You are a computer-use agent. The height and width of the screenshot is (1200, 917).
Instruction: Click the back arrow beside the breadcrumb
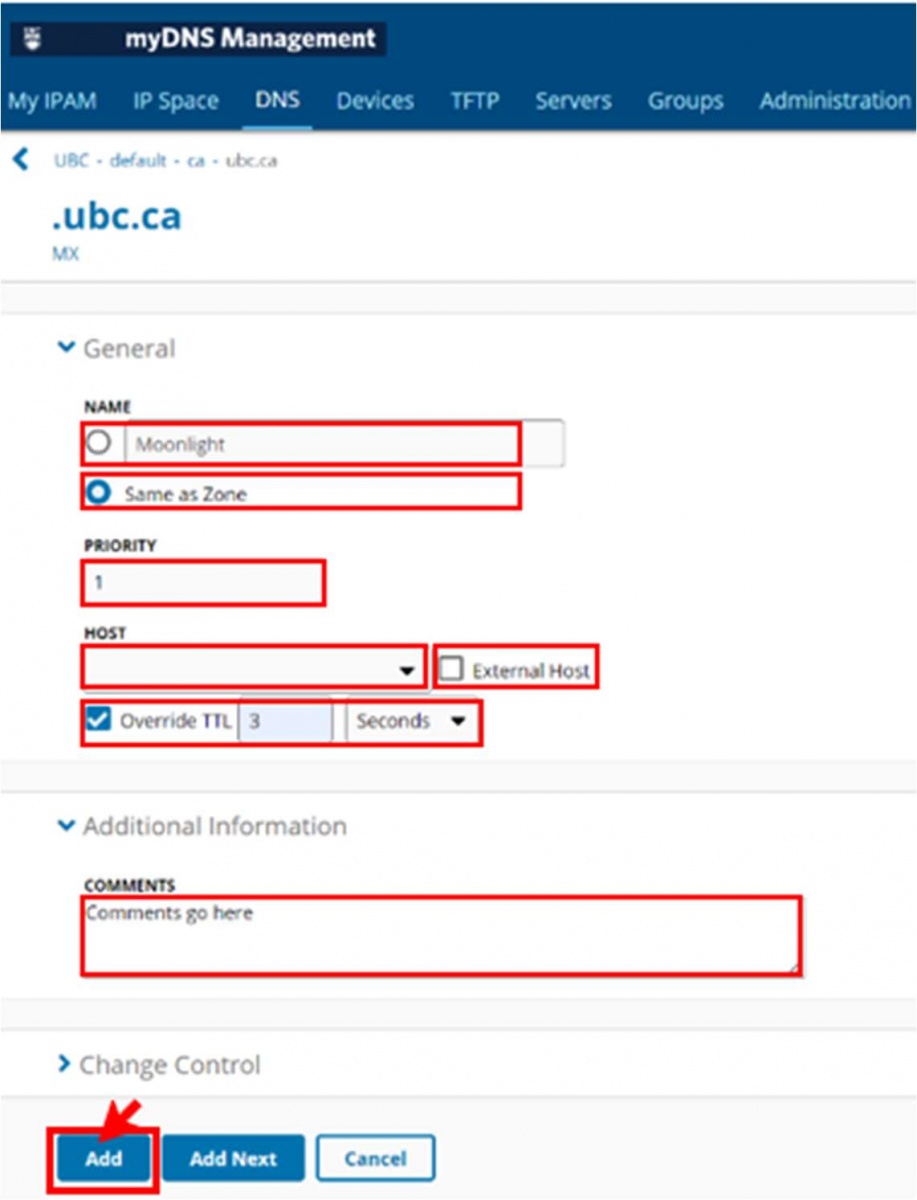click(20, 160)
